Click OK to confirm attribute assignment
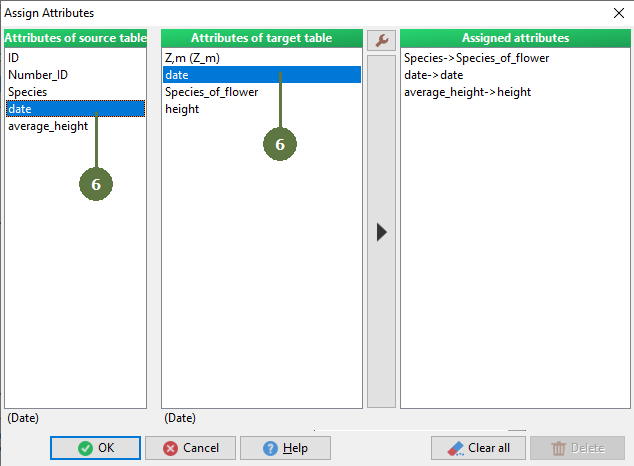The height and width of the screenshot is (466, 634). pyautogui.click(x=96, y=448)
